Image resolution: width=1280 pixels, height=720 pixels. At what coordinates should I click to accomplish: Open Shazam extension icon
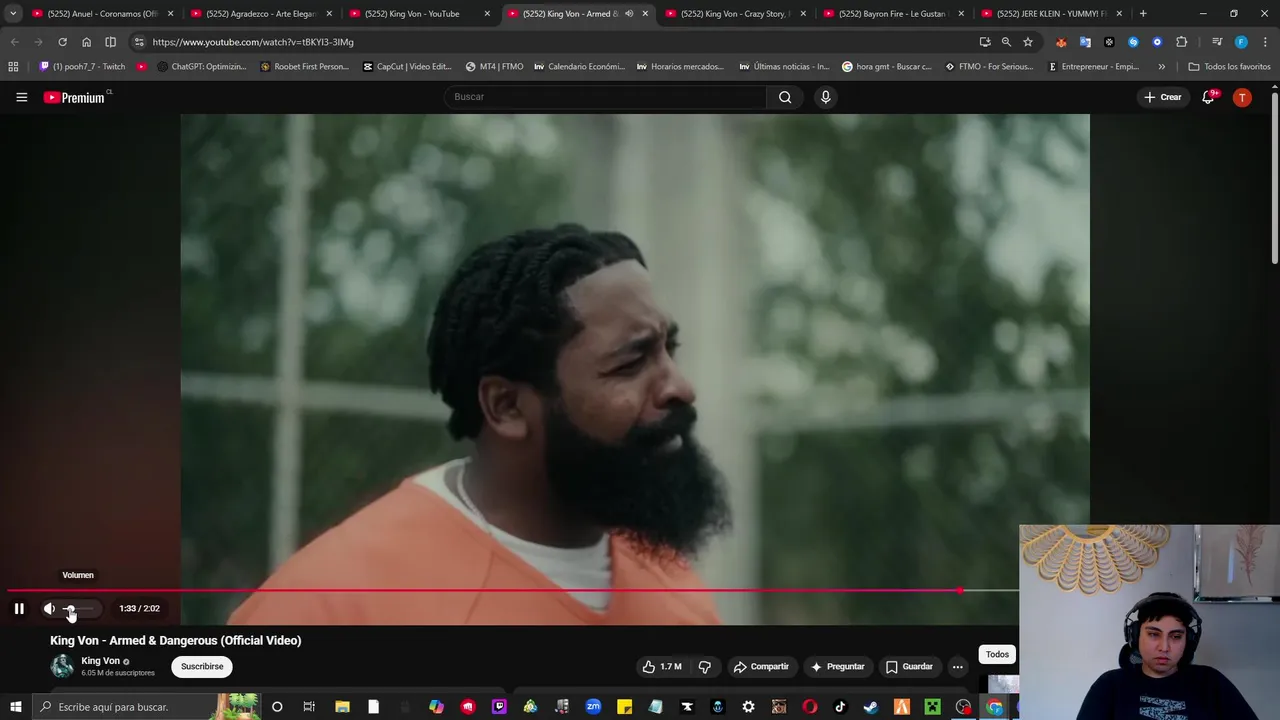1133,42
